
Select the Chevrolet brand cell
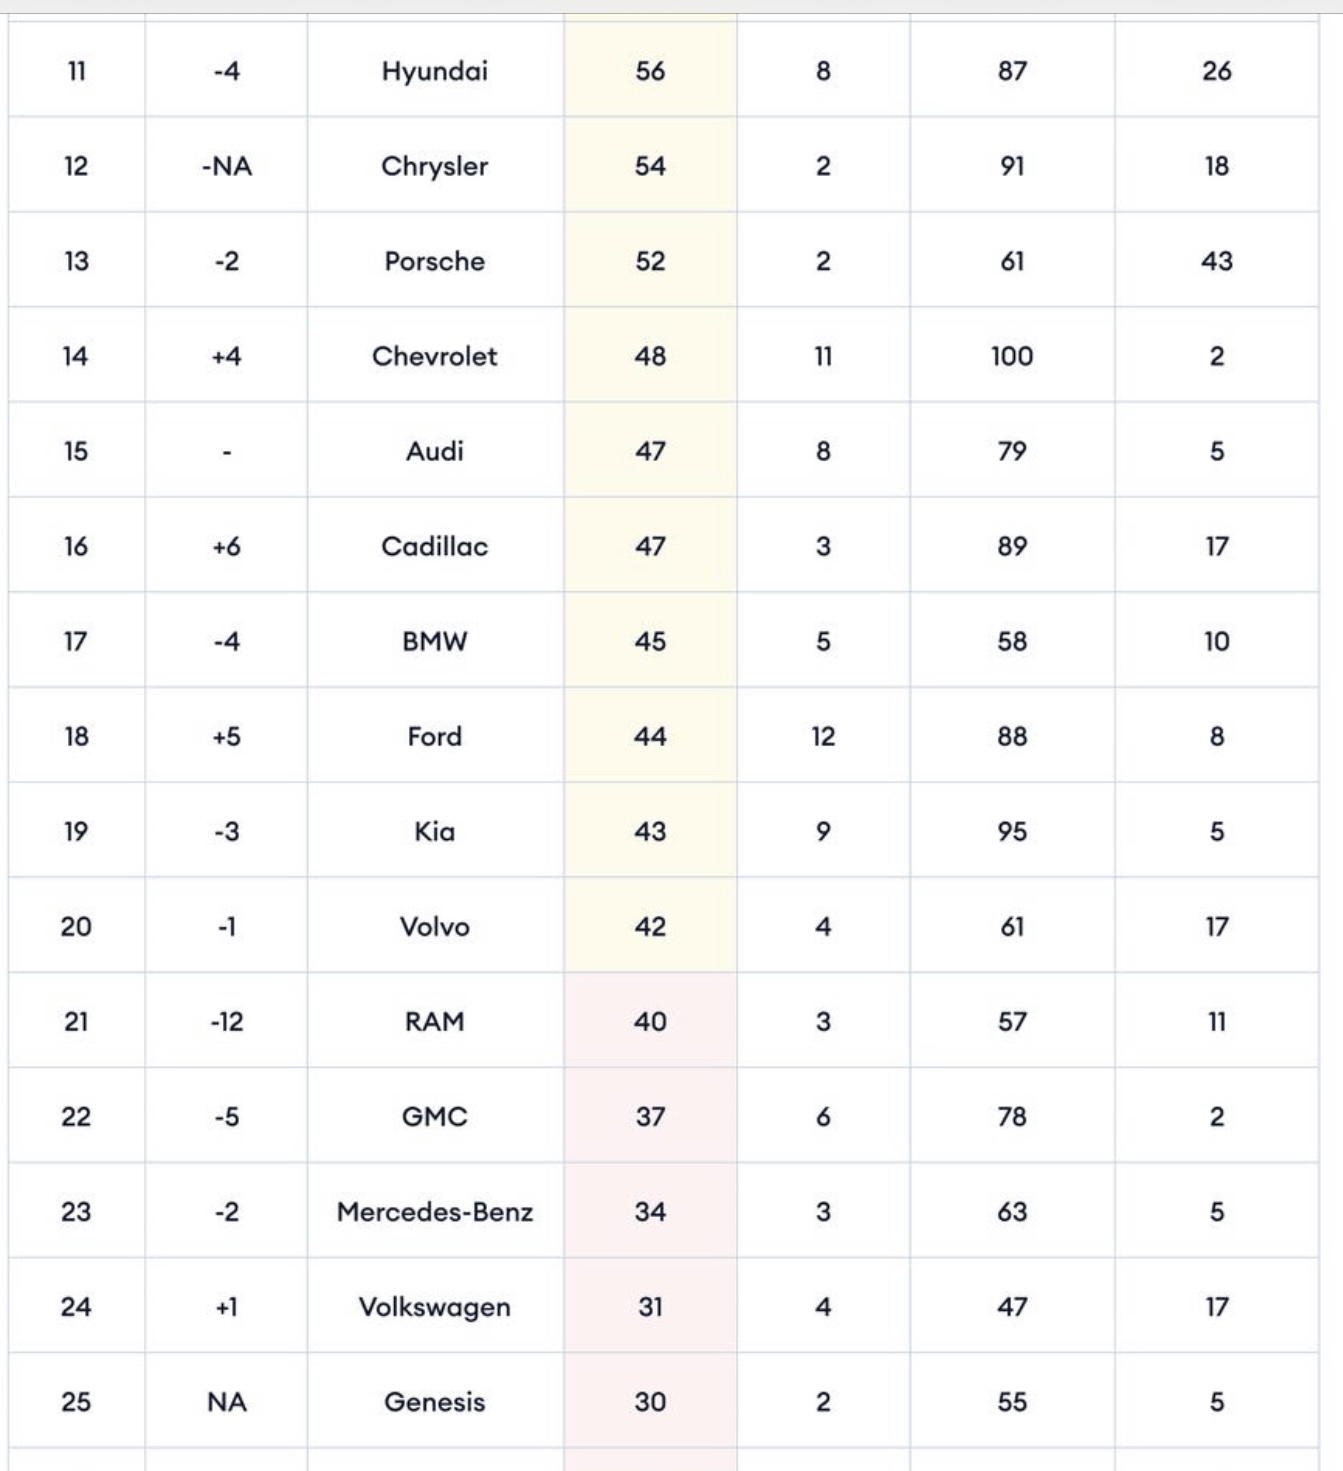pyautogui.click(x=435, y=356)
